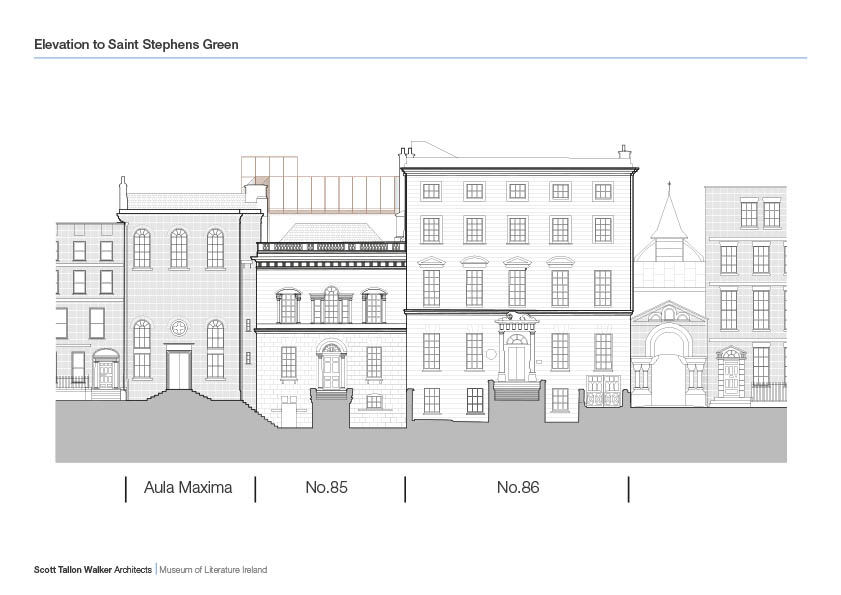This screenshot has width=841, height=595.
Task: Click the pointed spire right of No.86
Action: (x=669, y=212)
